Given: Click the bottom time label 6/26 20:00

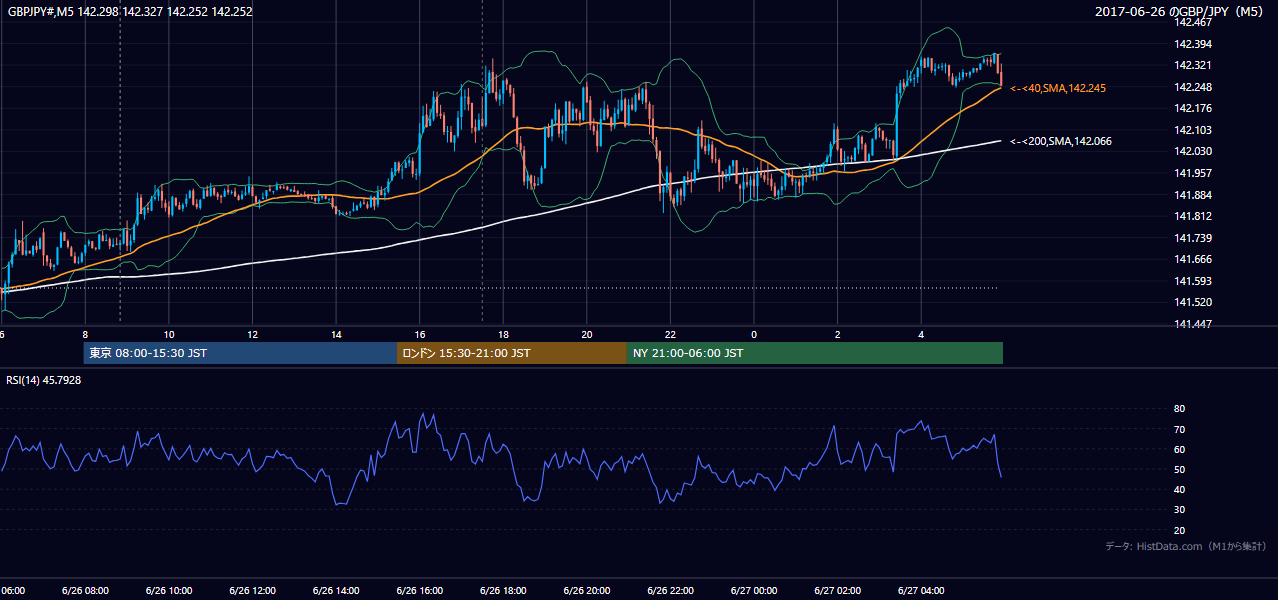Looking at the screenshot, I should [x=586, y=591].
